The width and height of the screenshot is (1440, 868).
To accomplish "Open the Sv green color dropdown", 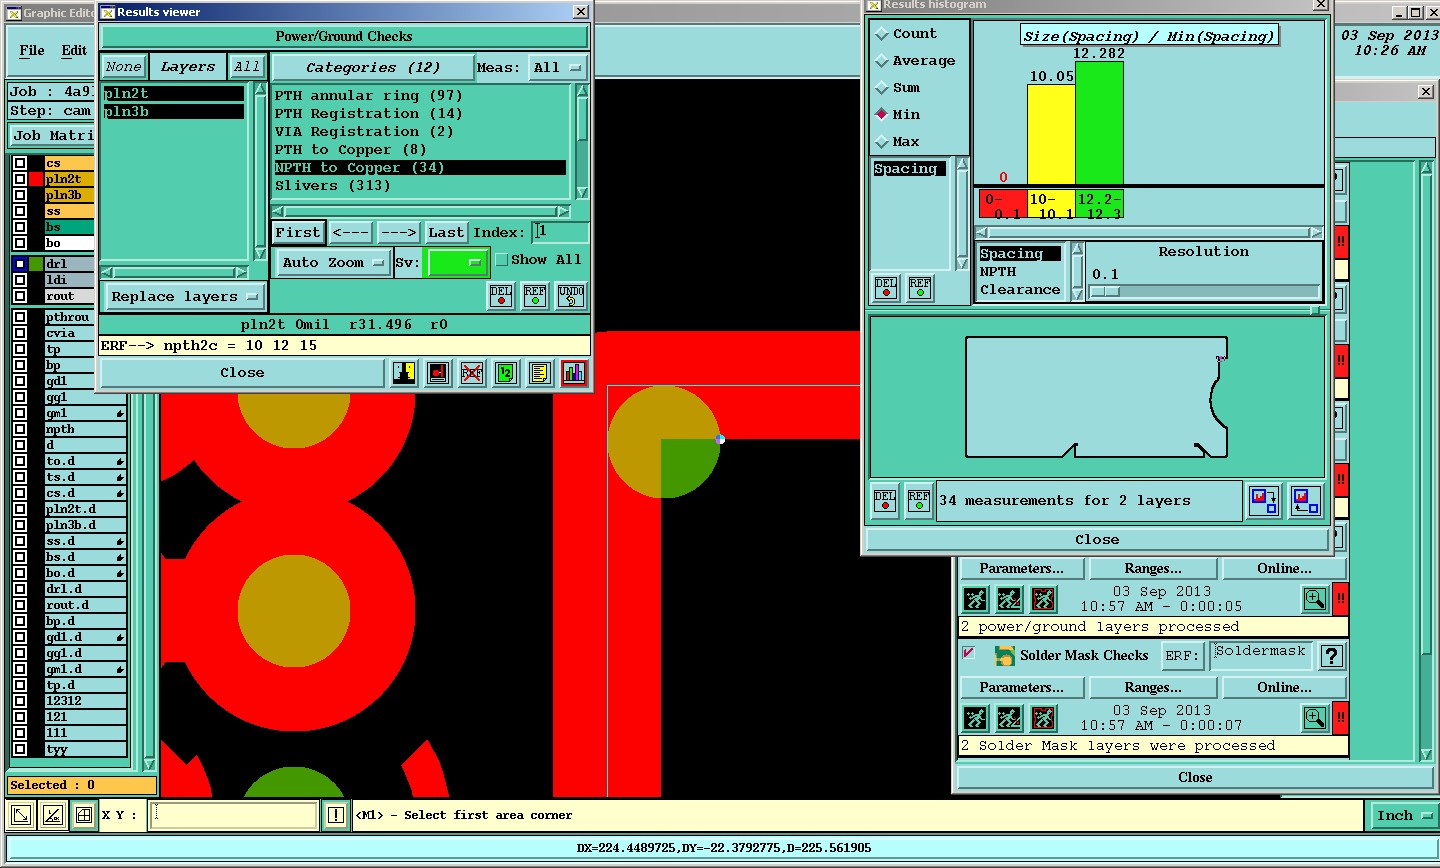I will (x=456, y=262).
